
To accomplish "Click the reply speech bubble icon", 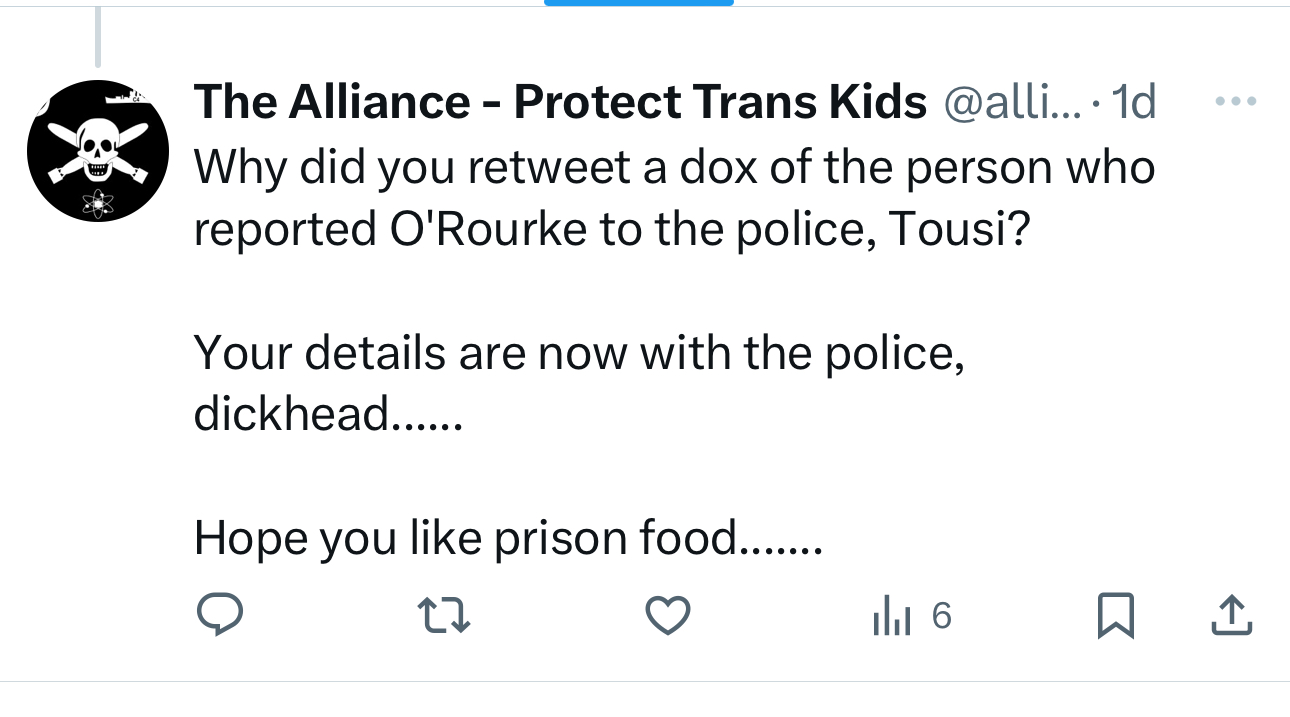I will pyautogui.click(x=219, y=615).
